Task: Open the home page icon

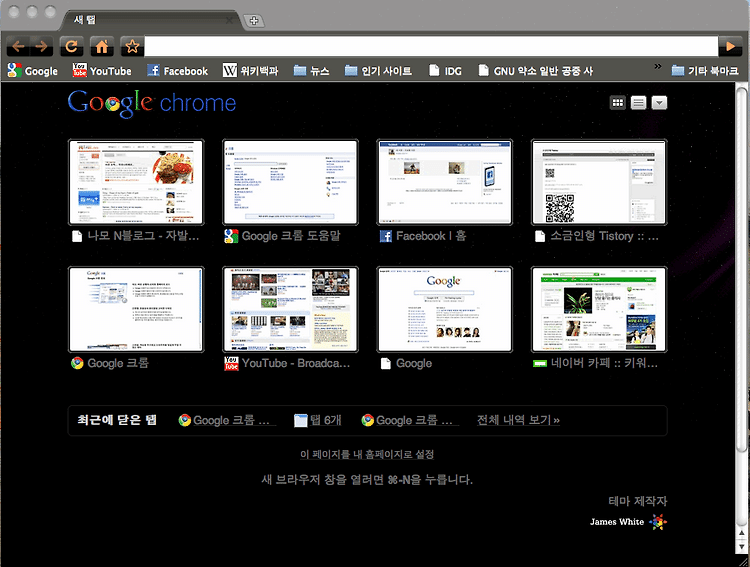Action: point(102,46)
